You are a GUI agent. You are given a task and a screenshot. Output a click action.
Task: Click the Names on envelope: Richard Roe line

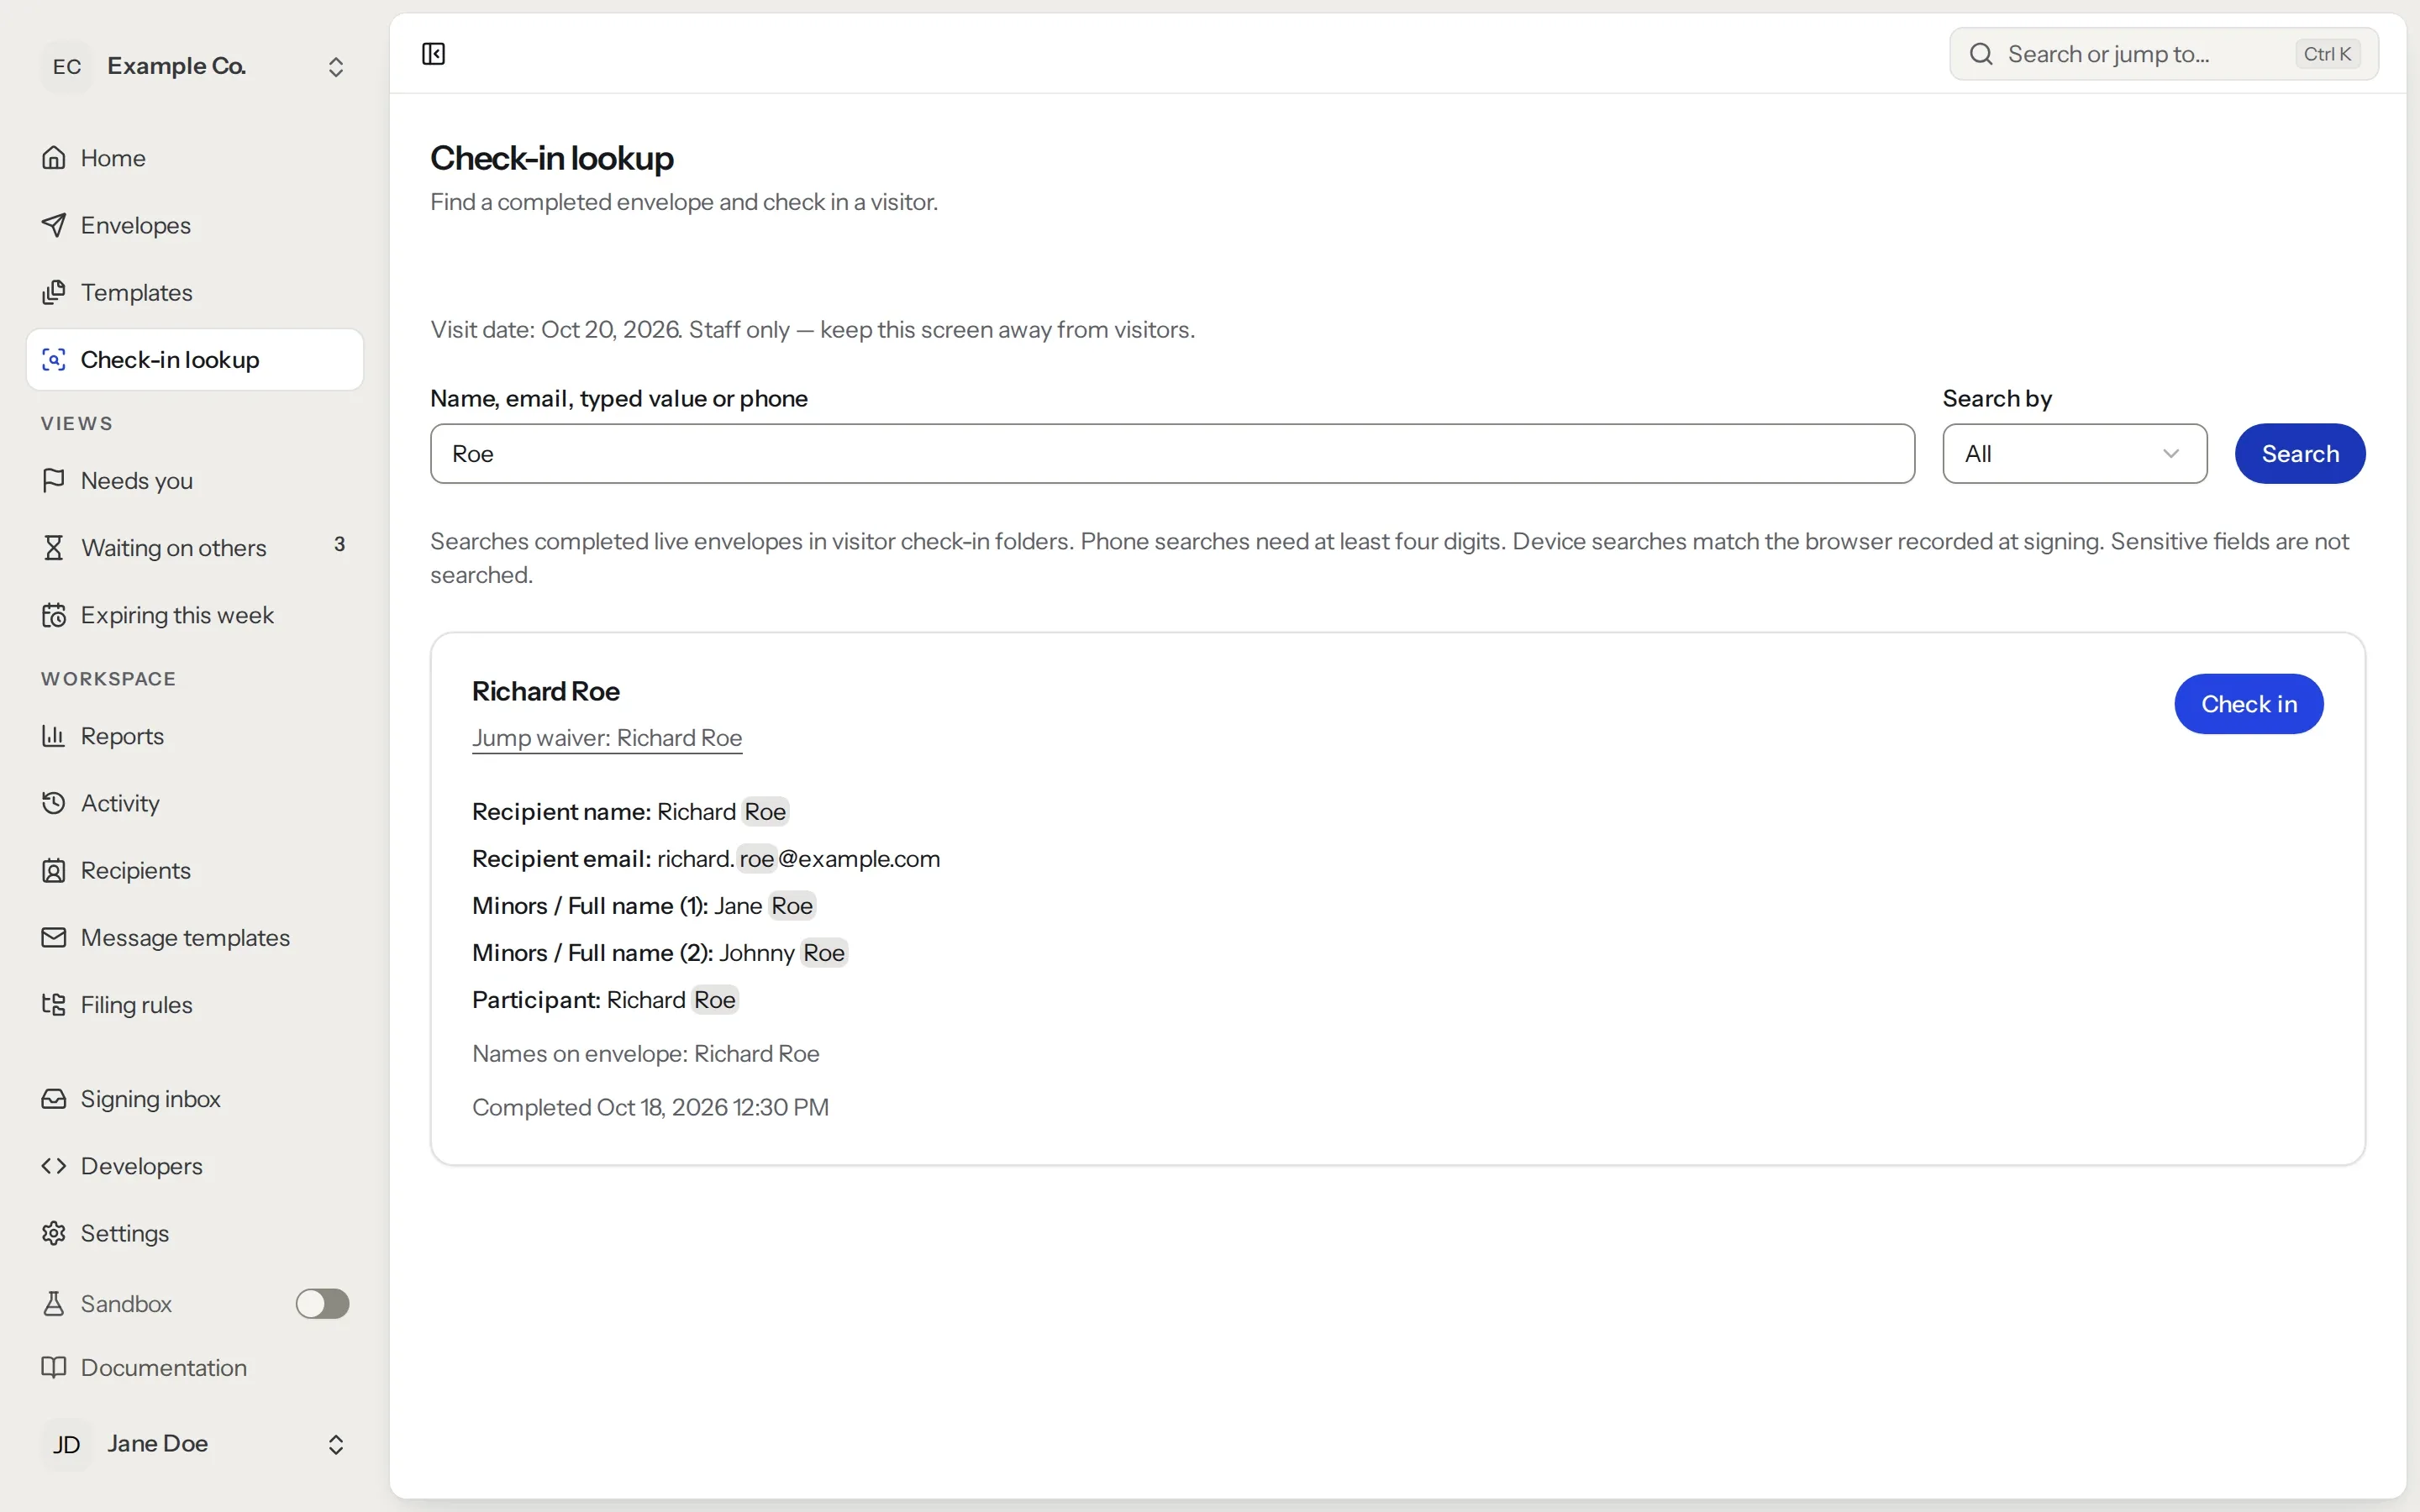click(x=646, y=1053)
